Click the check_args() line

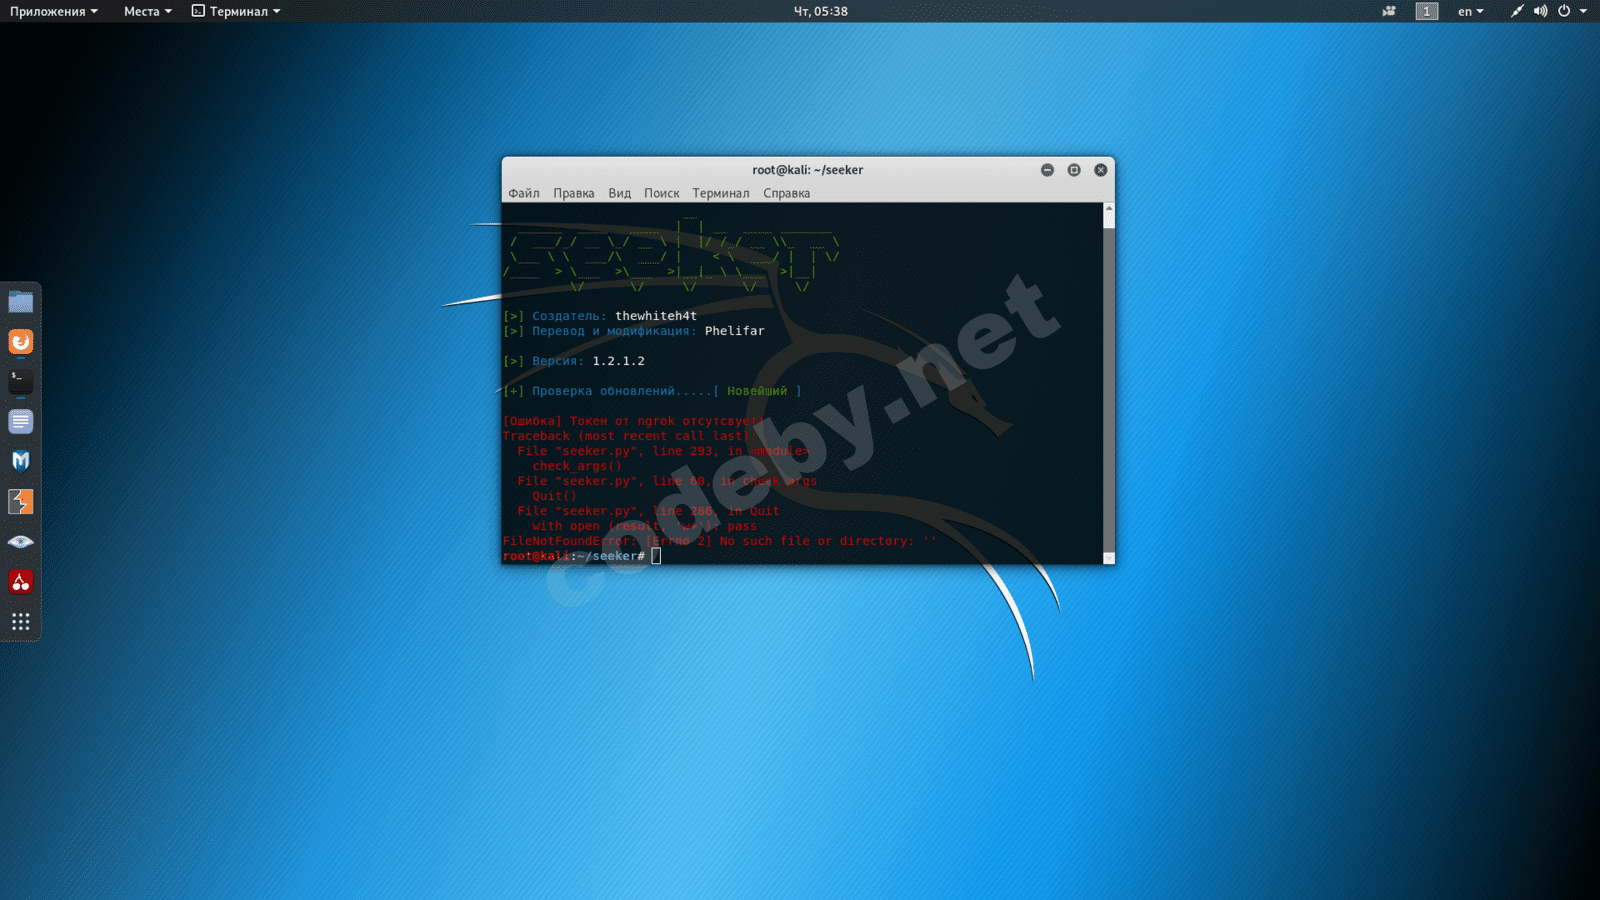[x=577, y=466]
